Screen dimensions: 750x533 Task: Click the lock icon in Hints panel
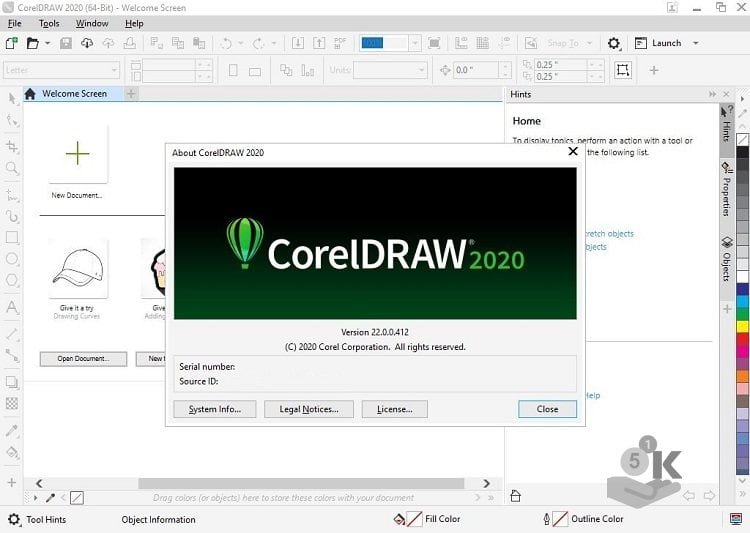click(515, 496)
